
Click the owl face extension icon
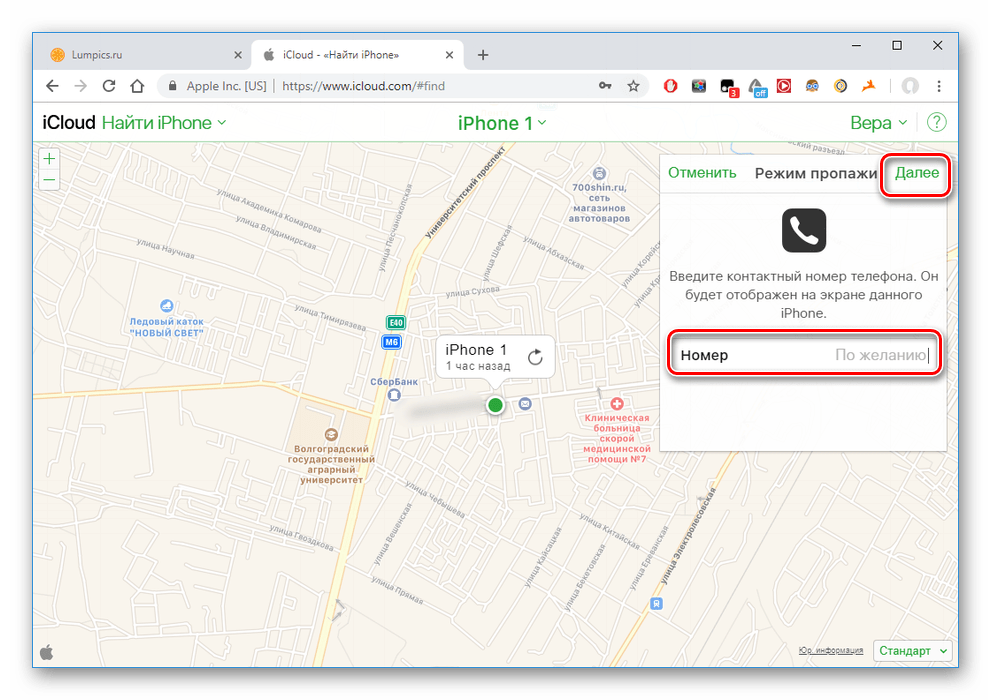tap(812, 86)
